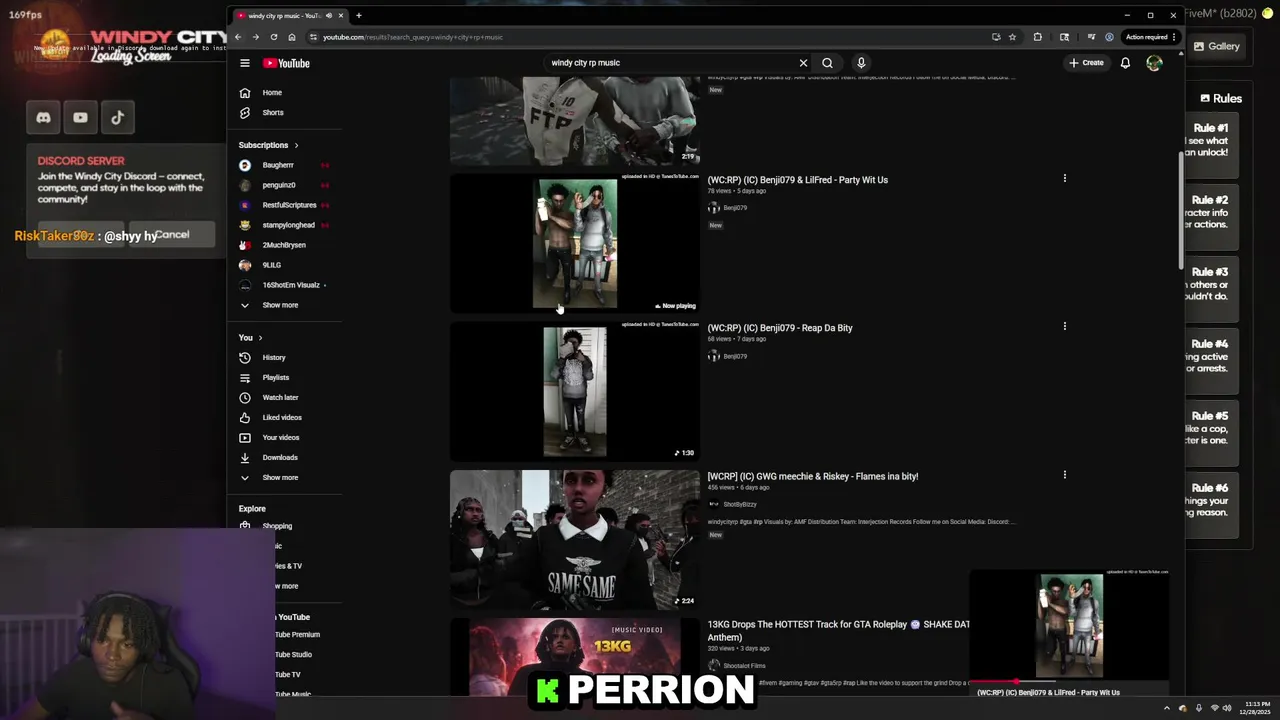
Task: Click TikTok icon on Windy City loading screen
Action: tap(117, 118)
